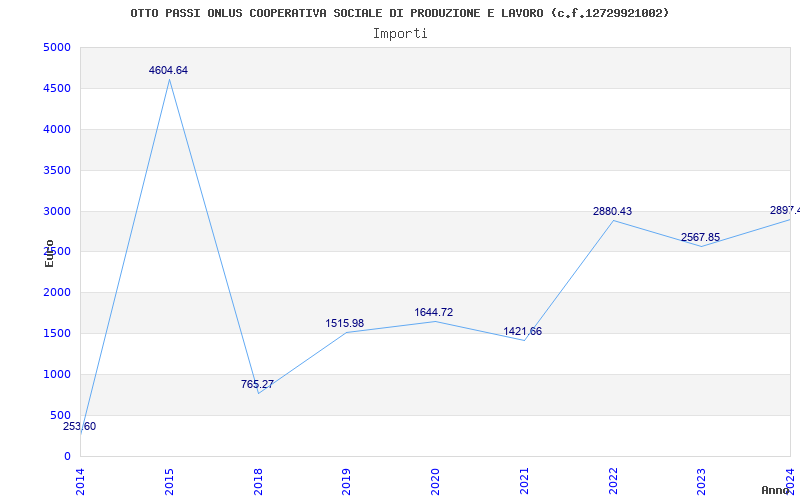800x500 pixels.
Task: Select data label 253.60
Action: coord(80,427)
